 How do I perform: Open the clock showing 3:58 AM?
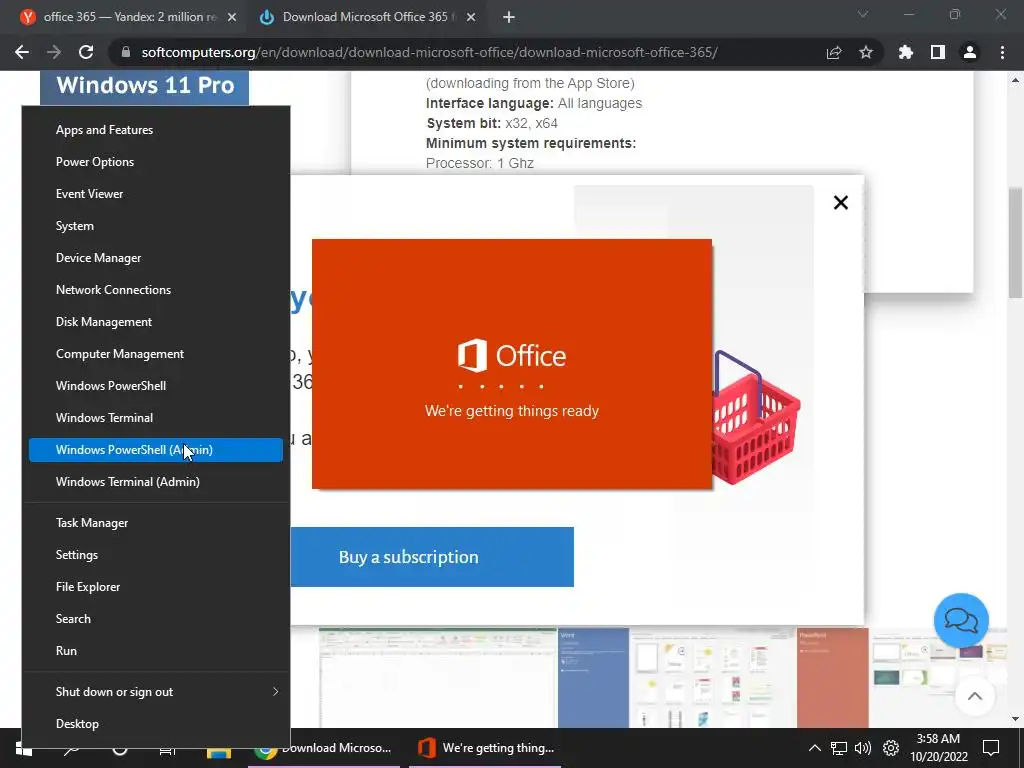coord(938,748)
